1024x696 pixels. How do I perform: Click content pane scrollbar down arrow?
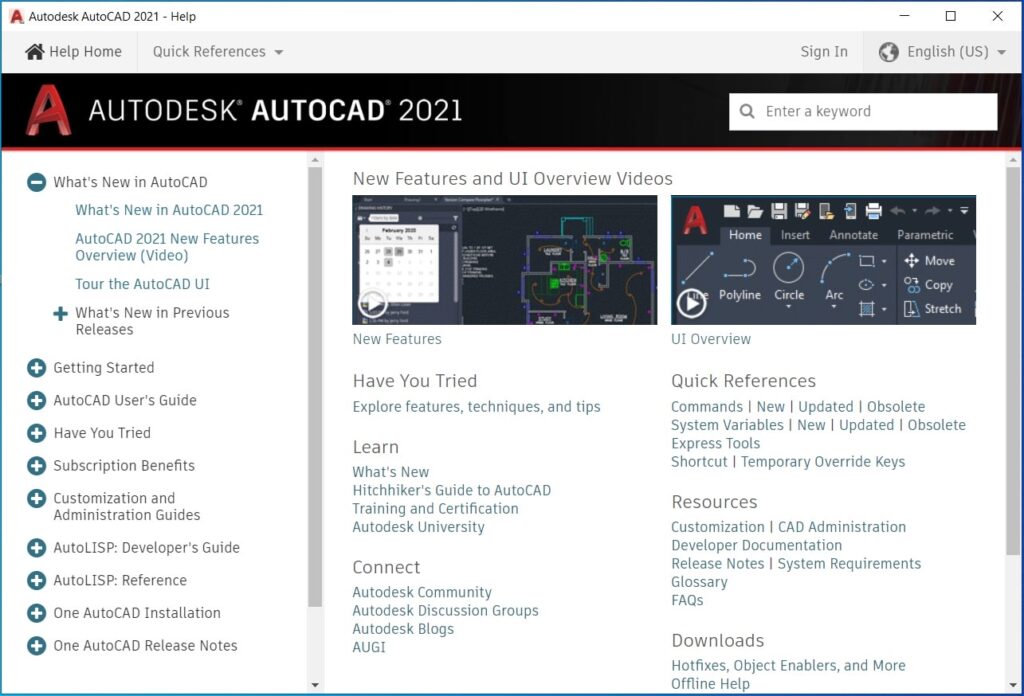(x=1013, y=685)
